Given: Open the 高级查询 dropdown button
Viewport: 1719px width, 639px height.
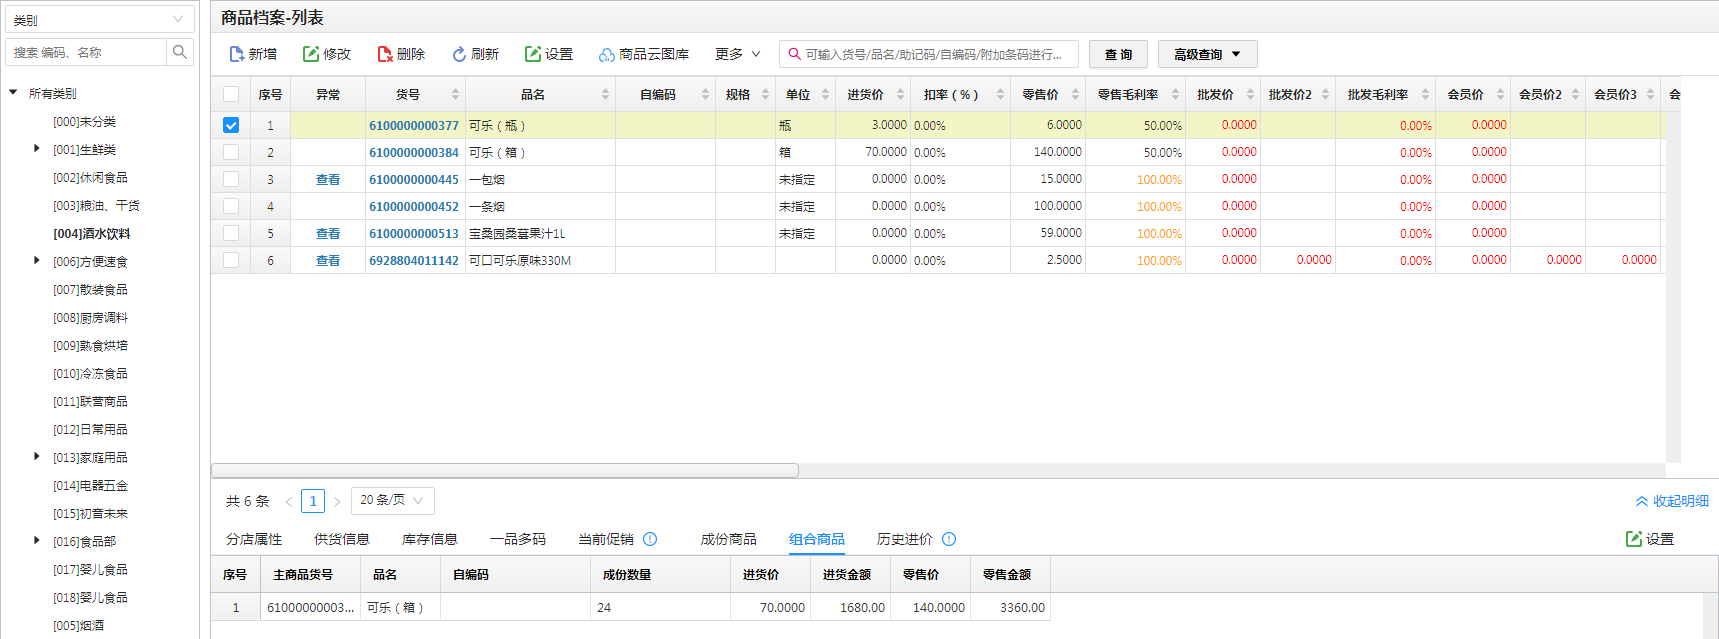Looking at the screenshot, I should pos(1207,54).
